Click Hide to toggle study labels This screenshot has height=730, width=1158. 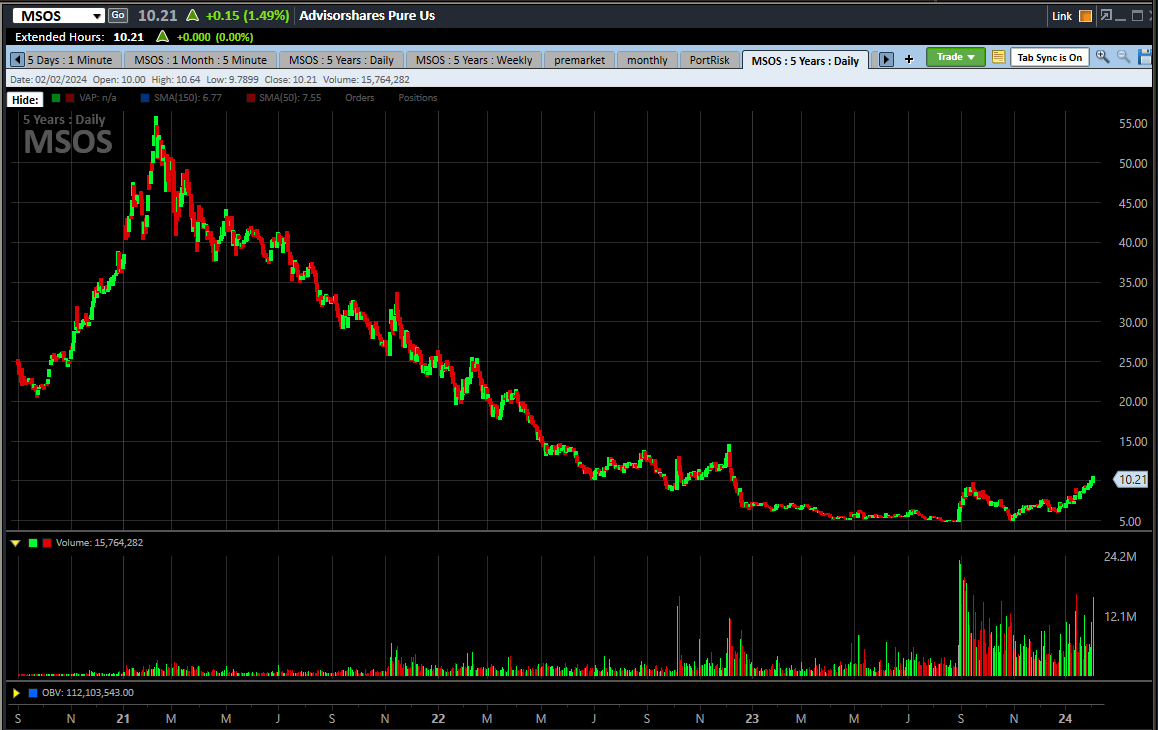(24, 99)
